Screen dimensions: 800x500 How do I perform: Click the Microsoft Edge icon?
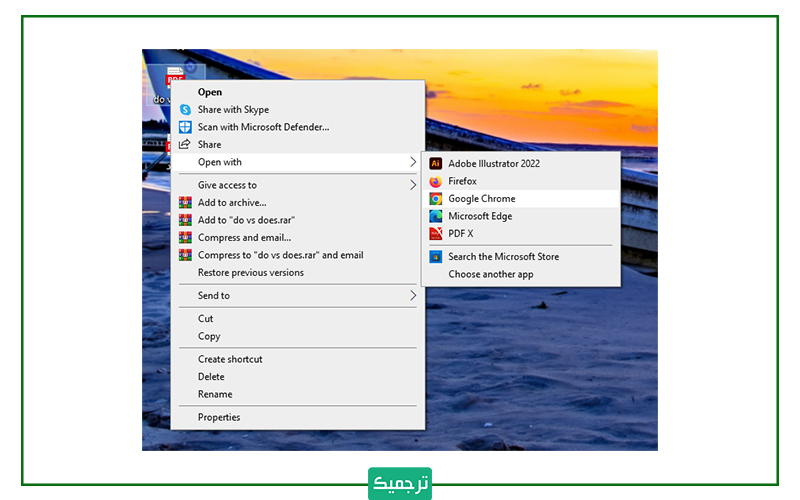pos(435,216)
